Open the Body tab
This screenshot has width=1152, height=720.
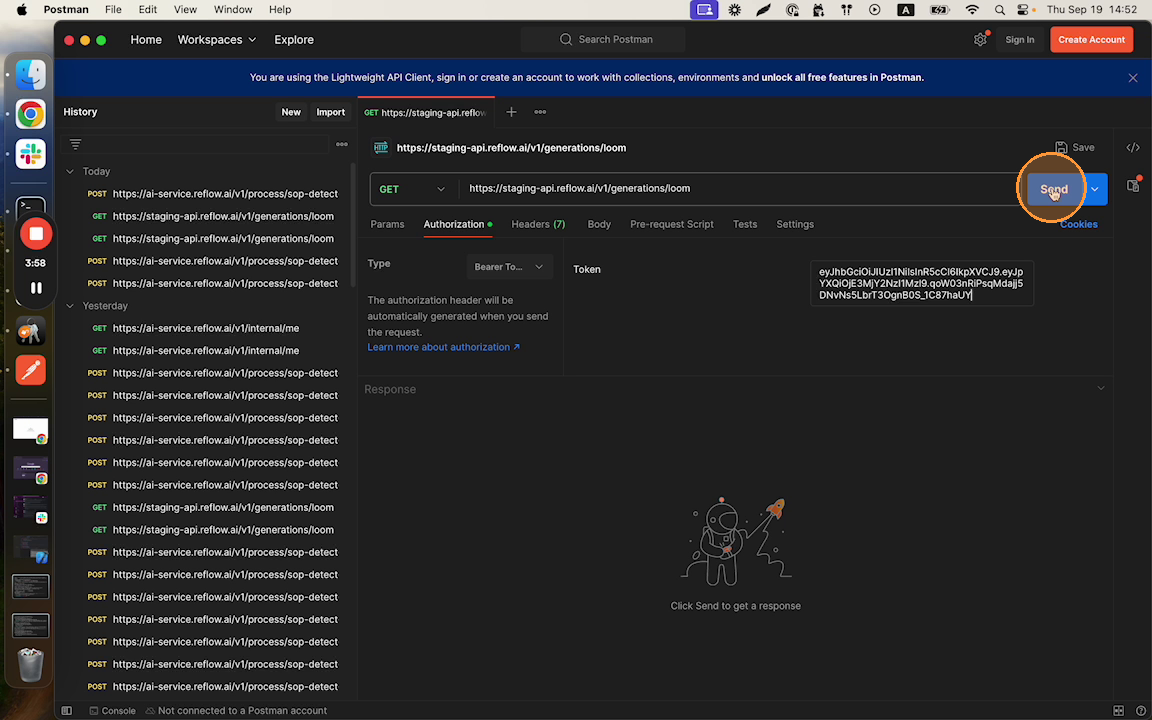(x=599, y=224)
